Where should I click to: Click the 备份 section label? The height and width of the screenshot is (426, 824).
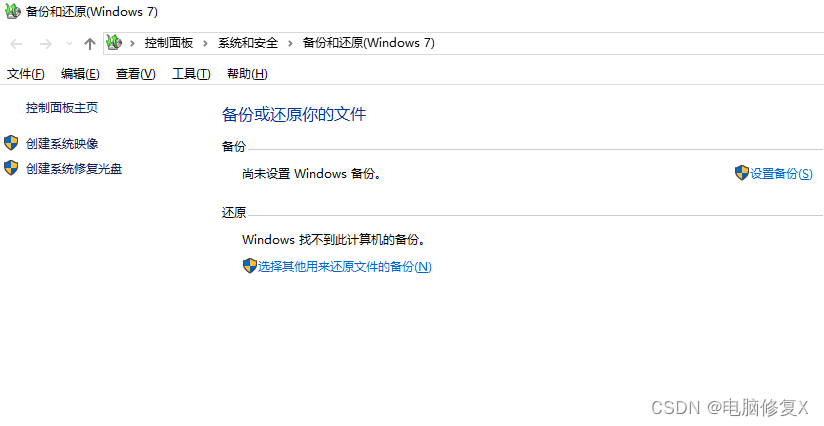point(234,147)
